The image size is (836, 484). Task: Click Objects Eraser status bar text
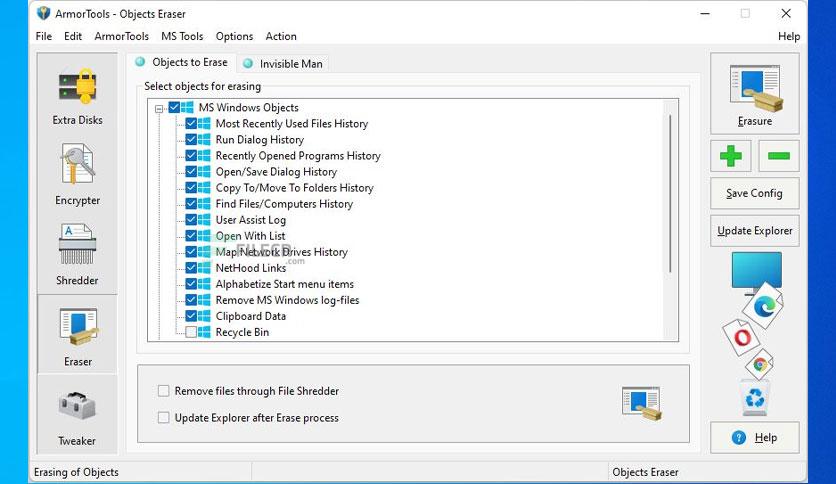(645, 472)
